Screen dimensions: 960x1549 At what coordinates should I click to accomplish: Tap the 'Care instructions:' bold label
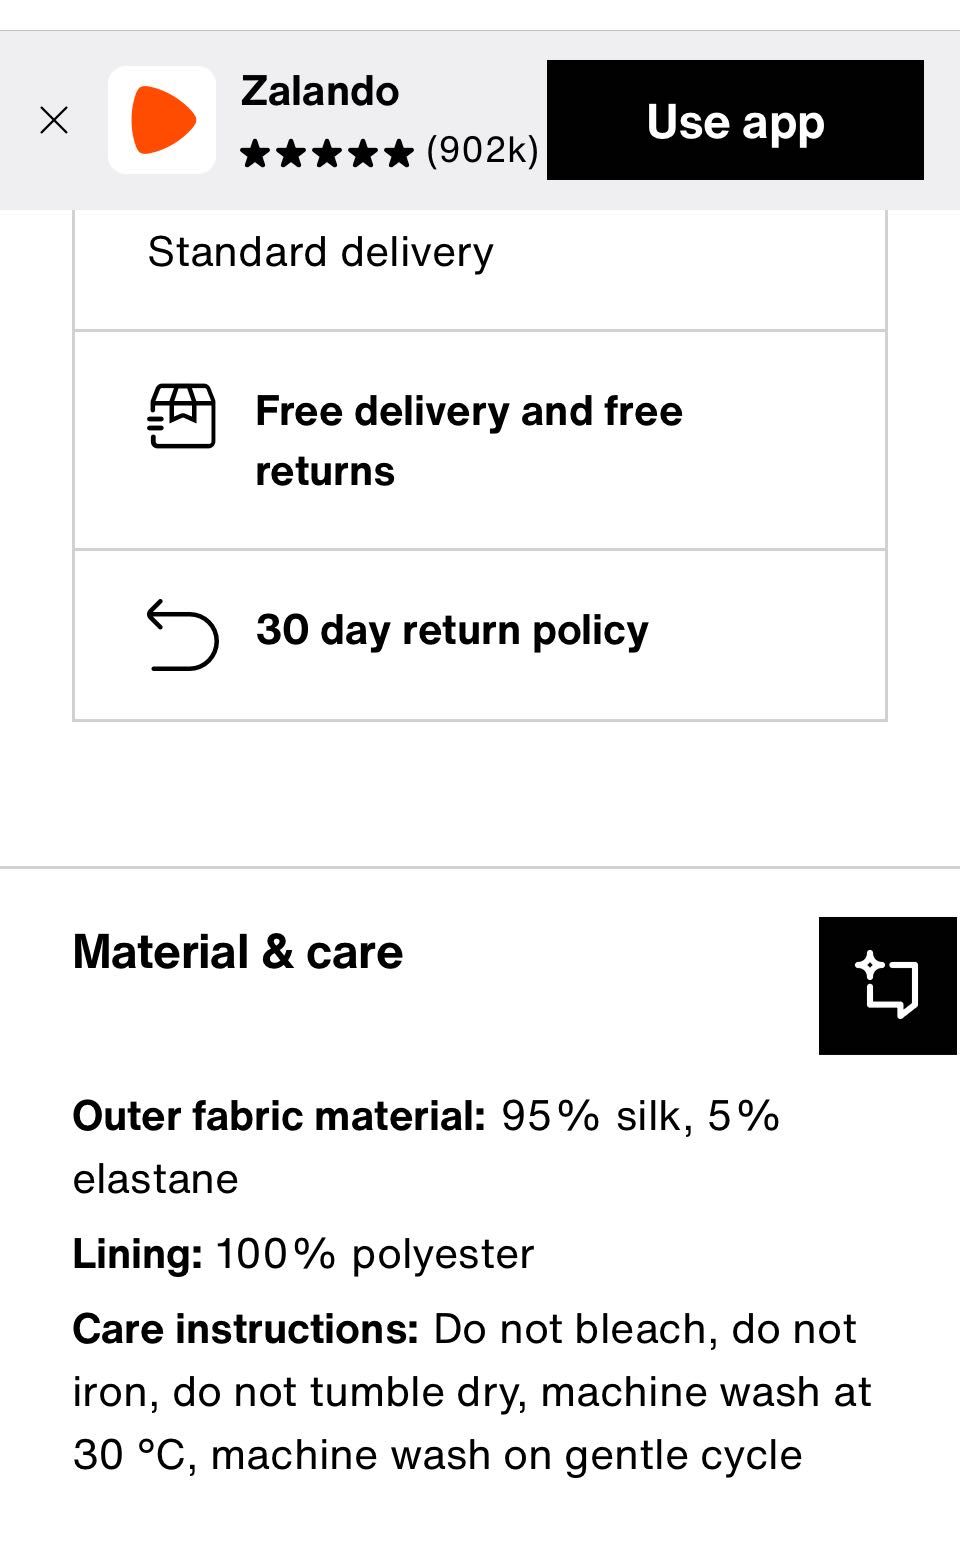(x=246, y=1330)
